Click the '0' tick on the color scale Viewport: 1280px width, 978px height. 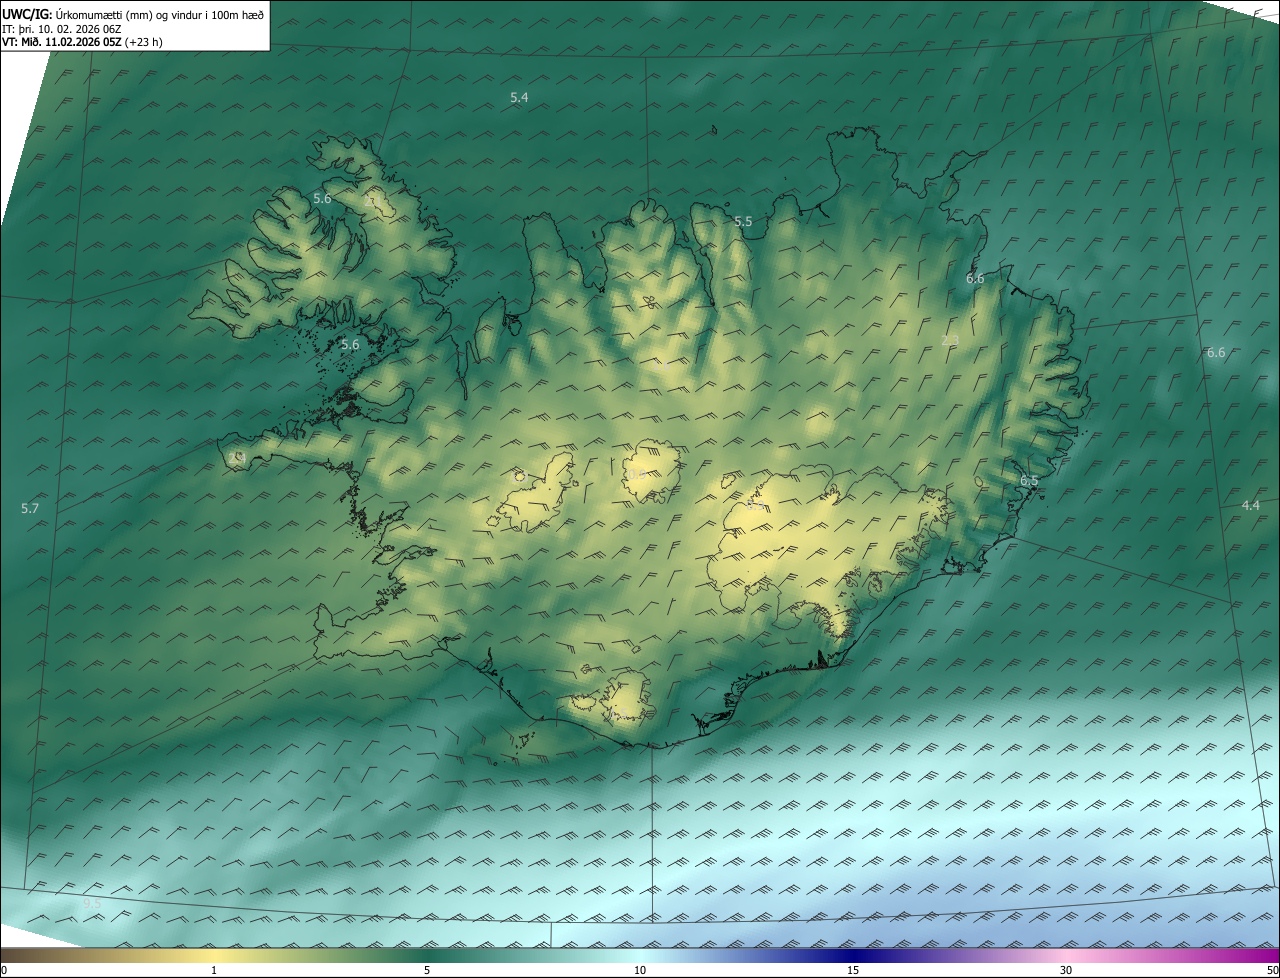(x=4, y=970)
